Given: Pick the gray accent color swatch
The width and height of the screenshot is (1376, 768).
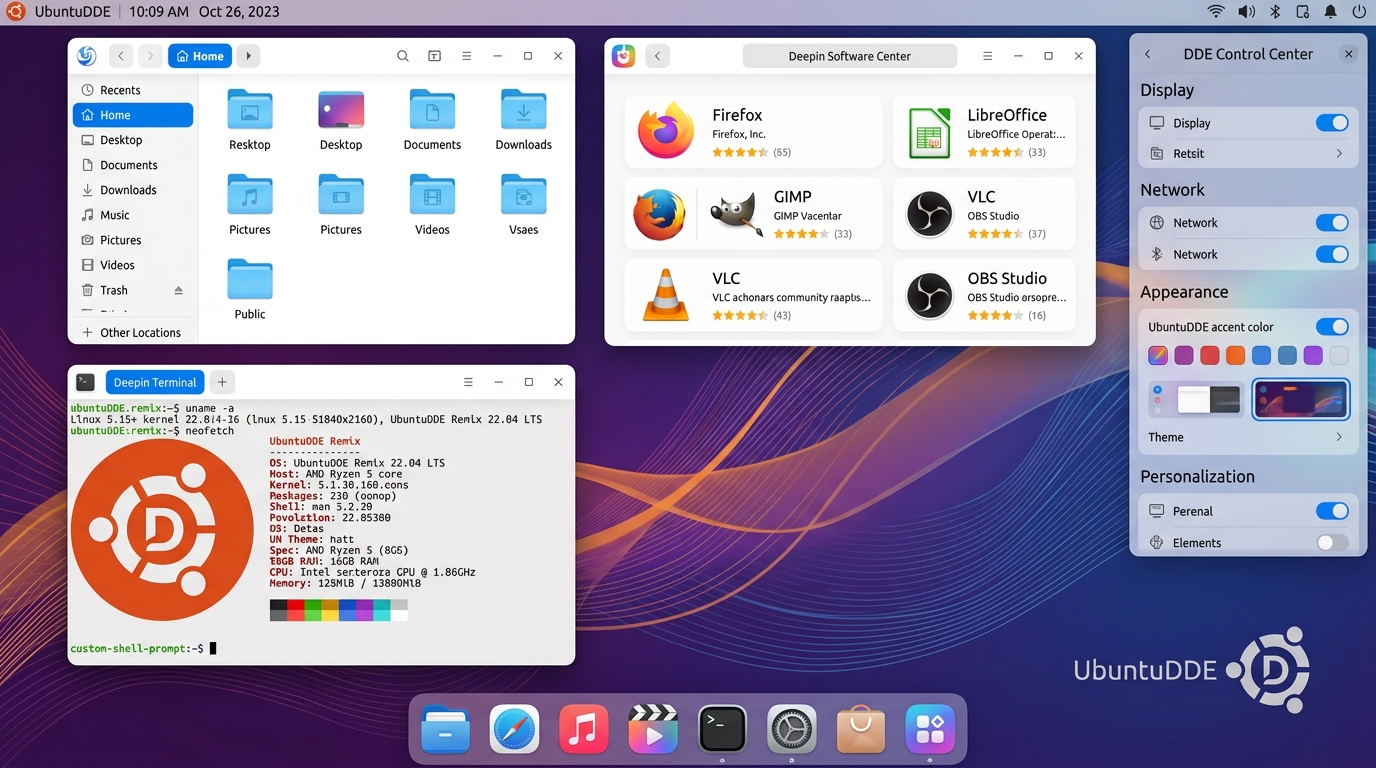Looking at the screenshot, I should [1339, 355].
